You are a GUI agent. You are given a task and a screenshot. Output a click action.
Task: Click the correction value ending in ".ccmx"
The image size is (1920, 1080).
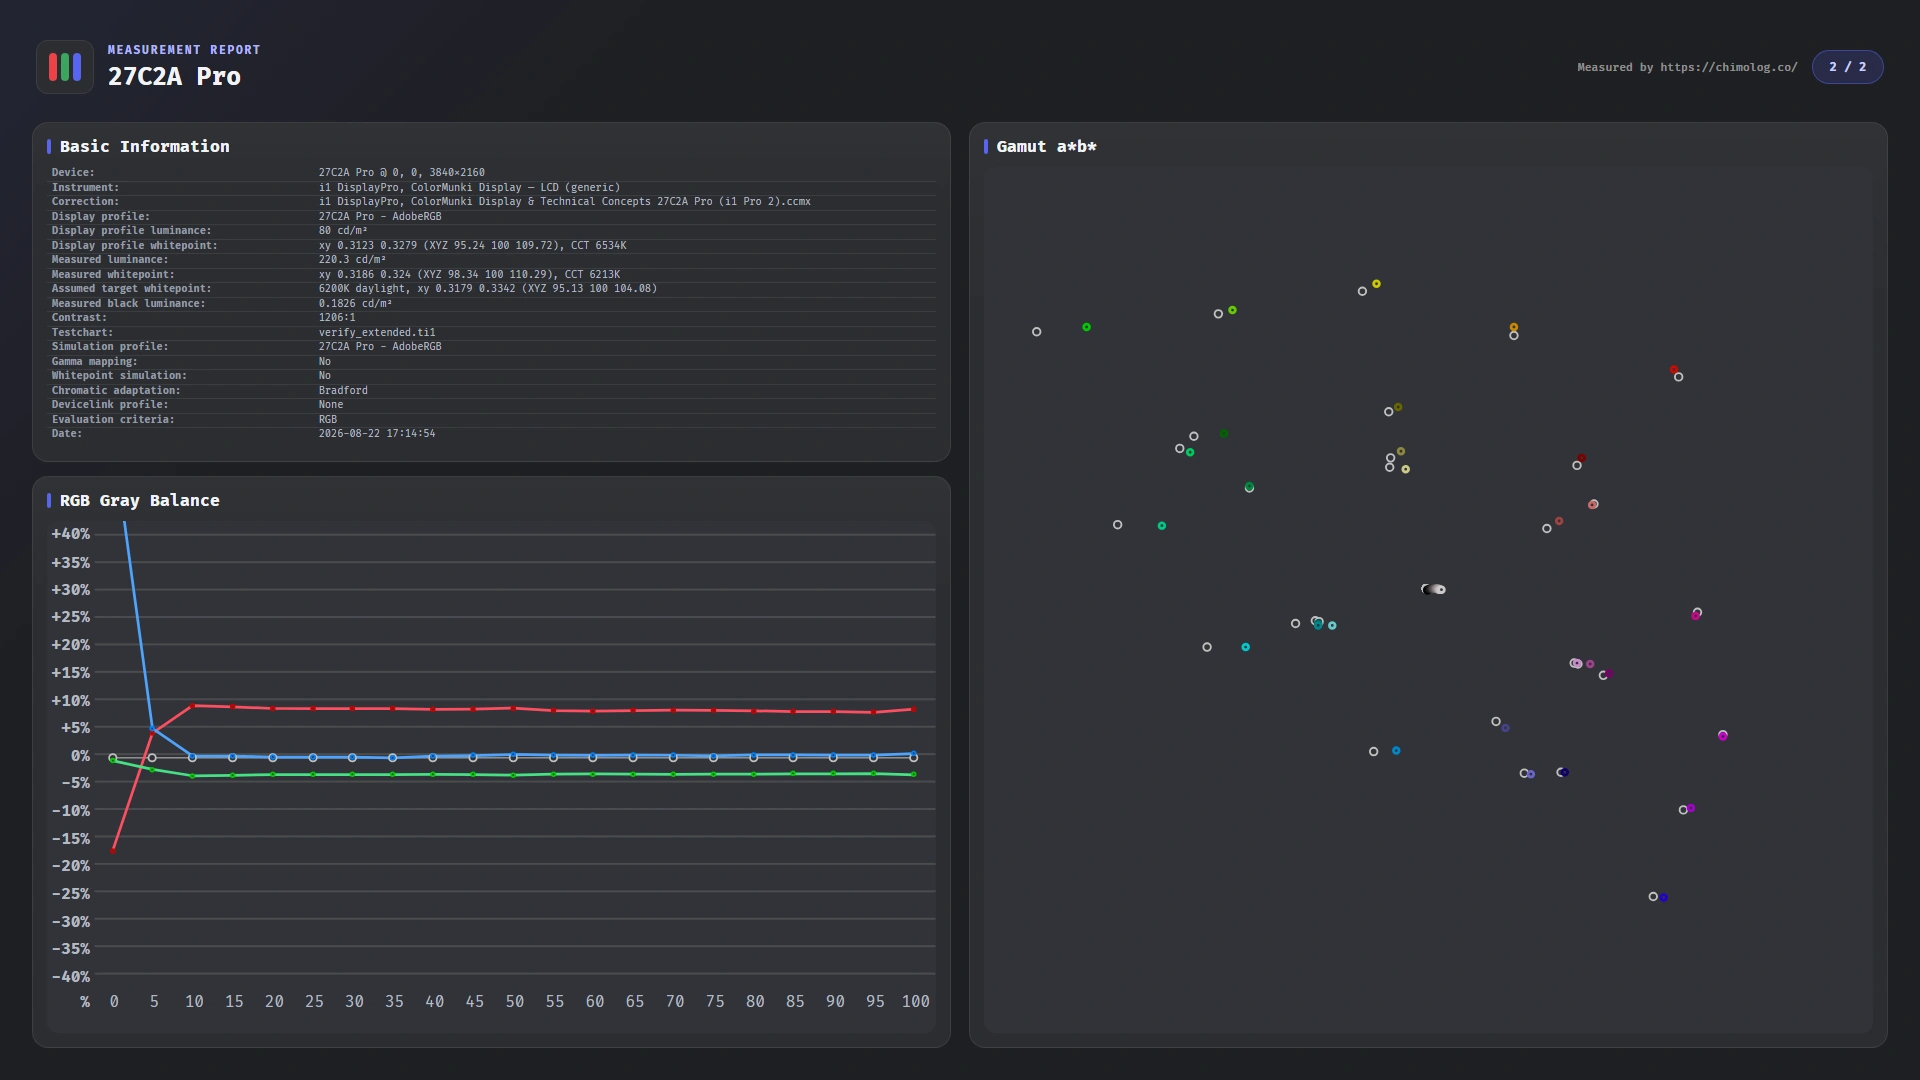point(564,202)
